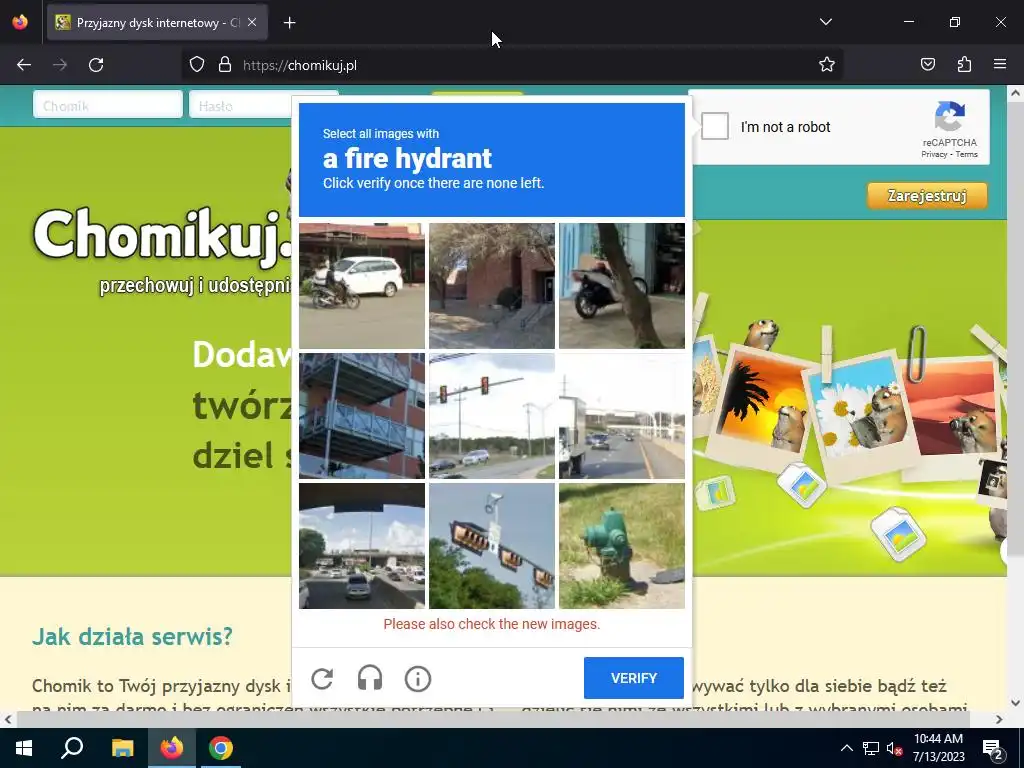Select tile with scooter behind tree
1024x768 pixels.
pyautogui.click(x=622, y=286)
